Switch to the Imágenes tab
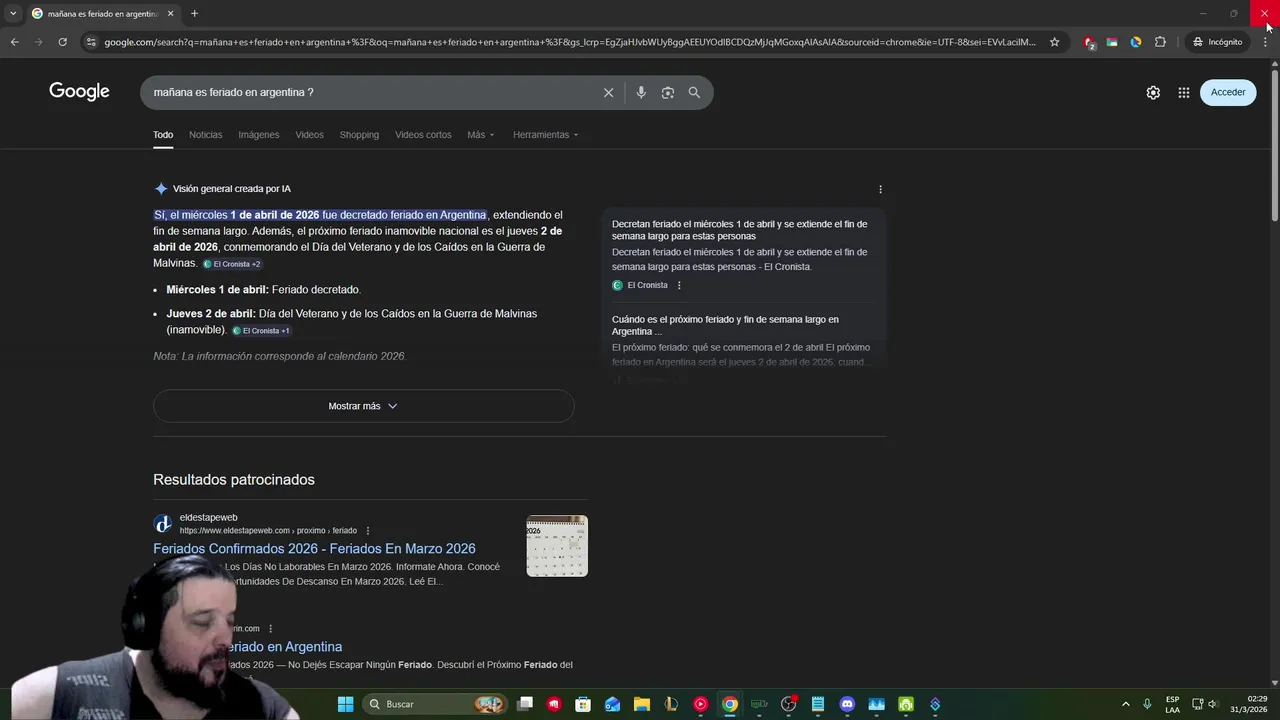The height and width of the screenshot is (720, 1280). pos(258,135)
